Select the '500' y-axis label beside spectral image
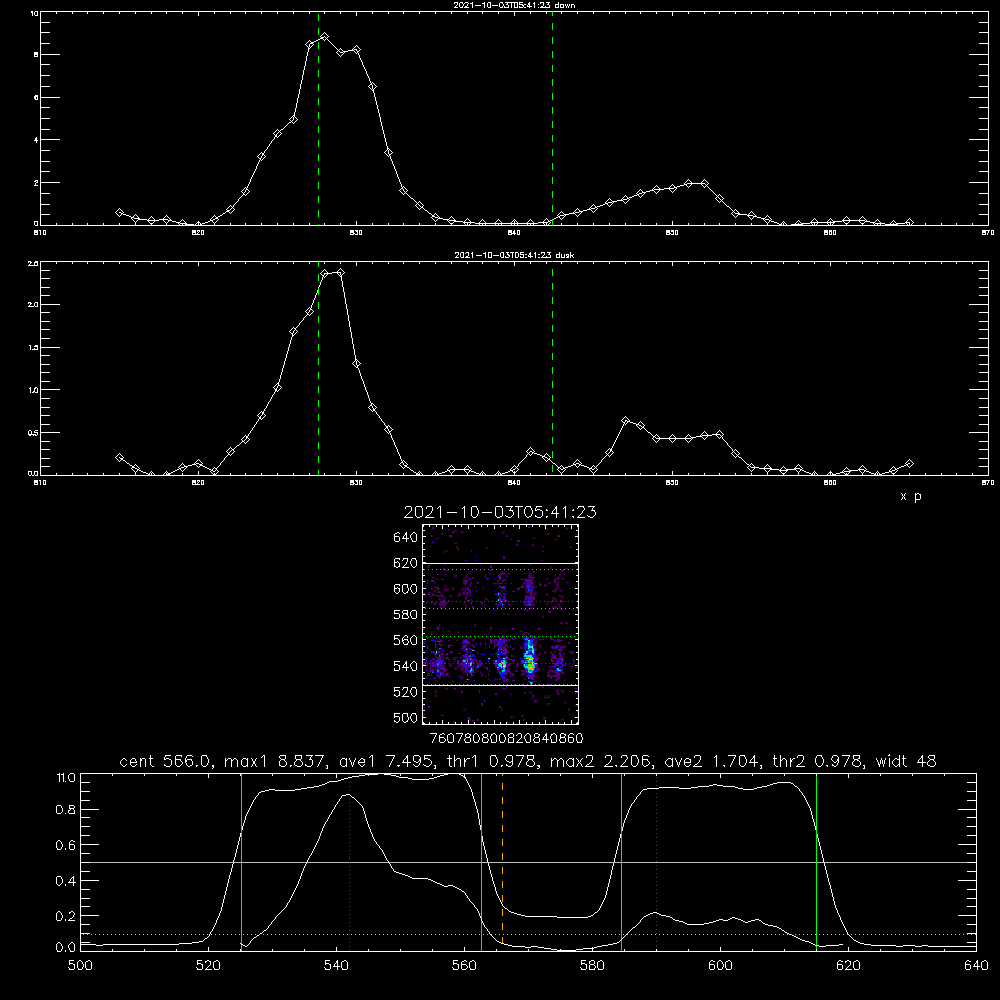Screen dimensions: 1000x1000 [x=406, y=718]
